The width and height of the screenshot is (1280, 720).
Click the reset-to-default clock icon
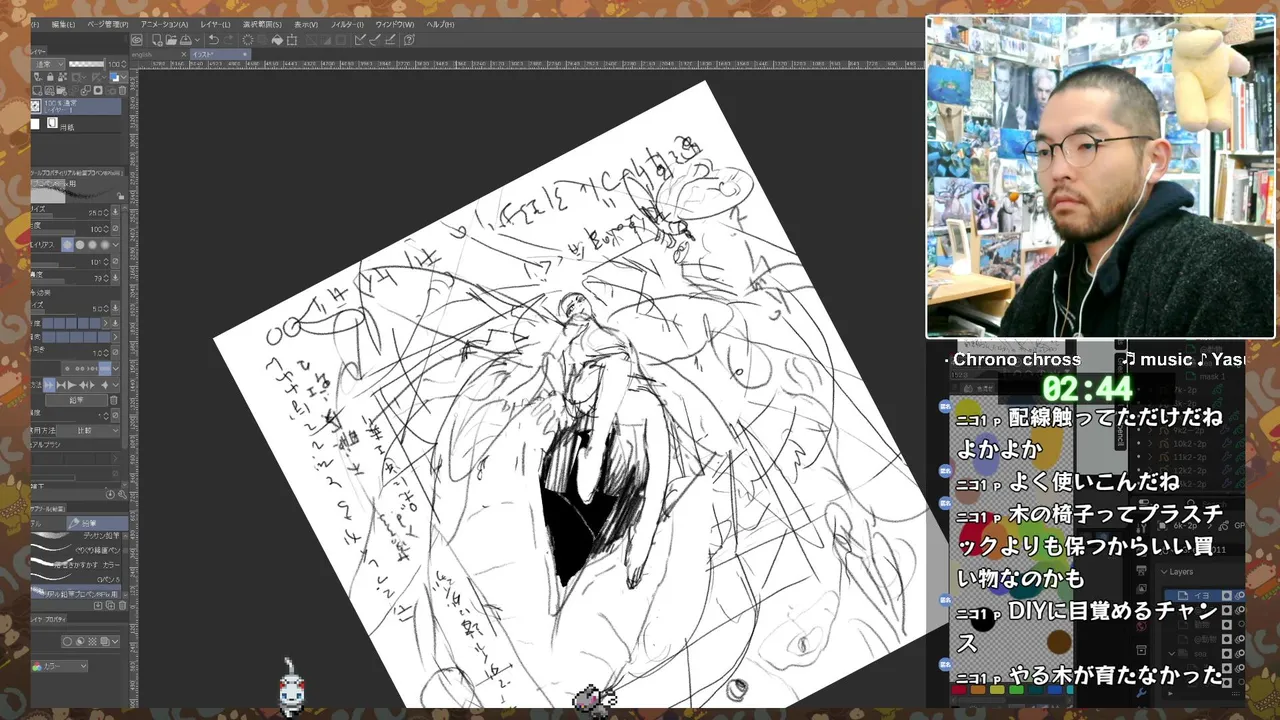pyautogui.click(x=111, y=494)
